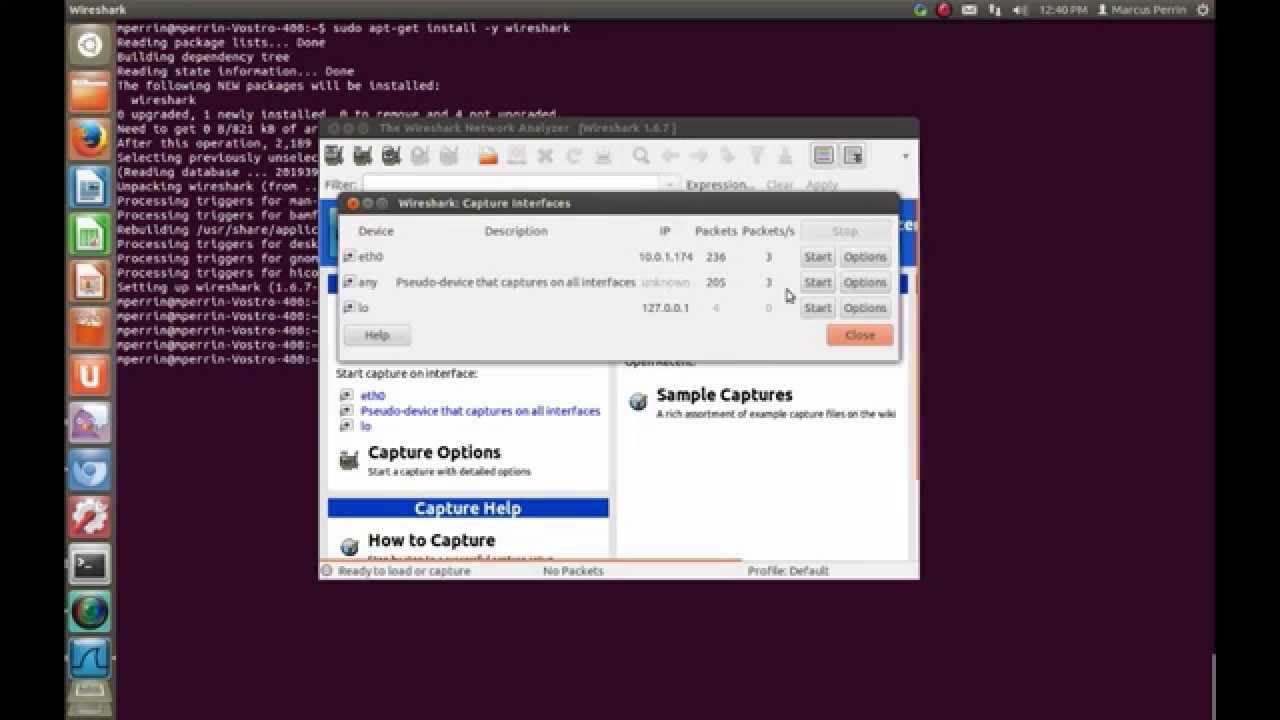Screen dimensions: 1280x720
Task: Open LibreOffice Writer from the launcher
Action: click(90, 187)
